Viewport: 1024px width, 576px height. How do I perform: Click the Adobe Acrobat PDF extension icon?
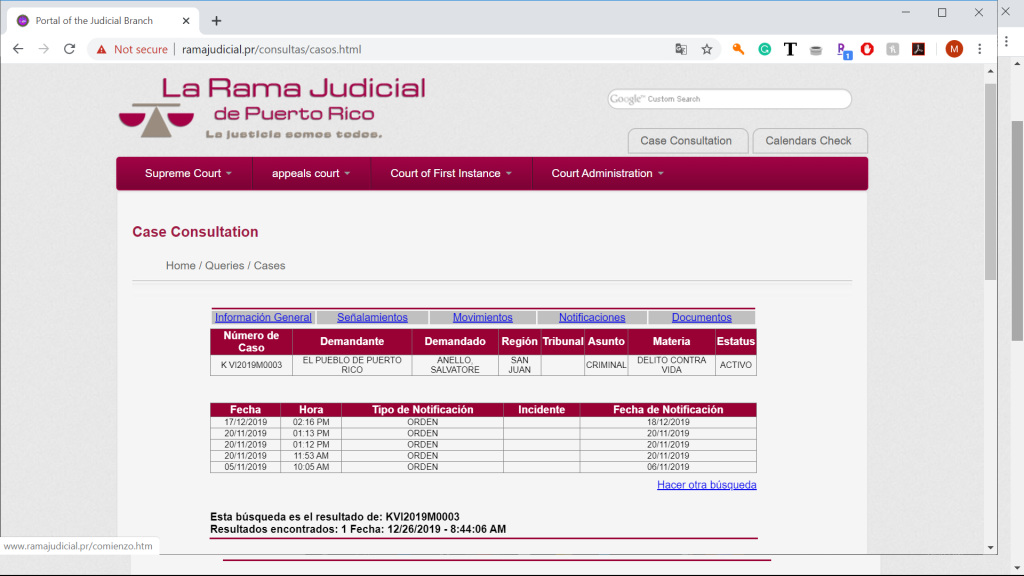pyautogui.click(x=918, y=49)
